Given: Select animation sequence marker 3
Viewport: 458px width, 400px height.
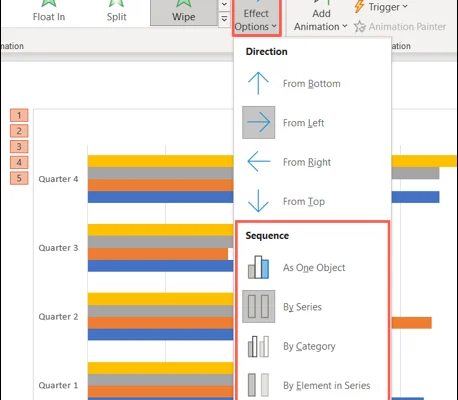Looking at the screenshot, I should pyautogui.click(x=19, y=146).
